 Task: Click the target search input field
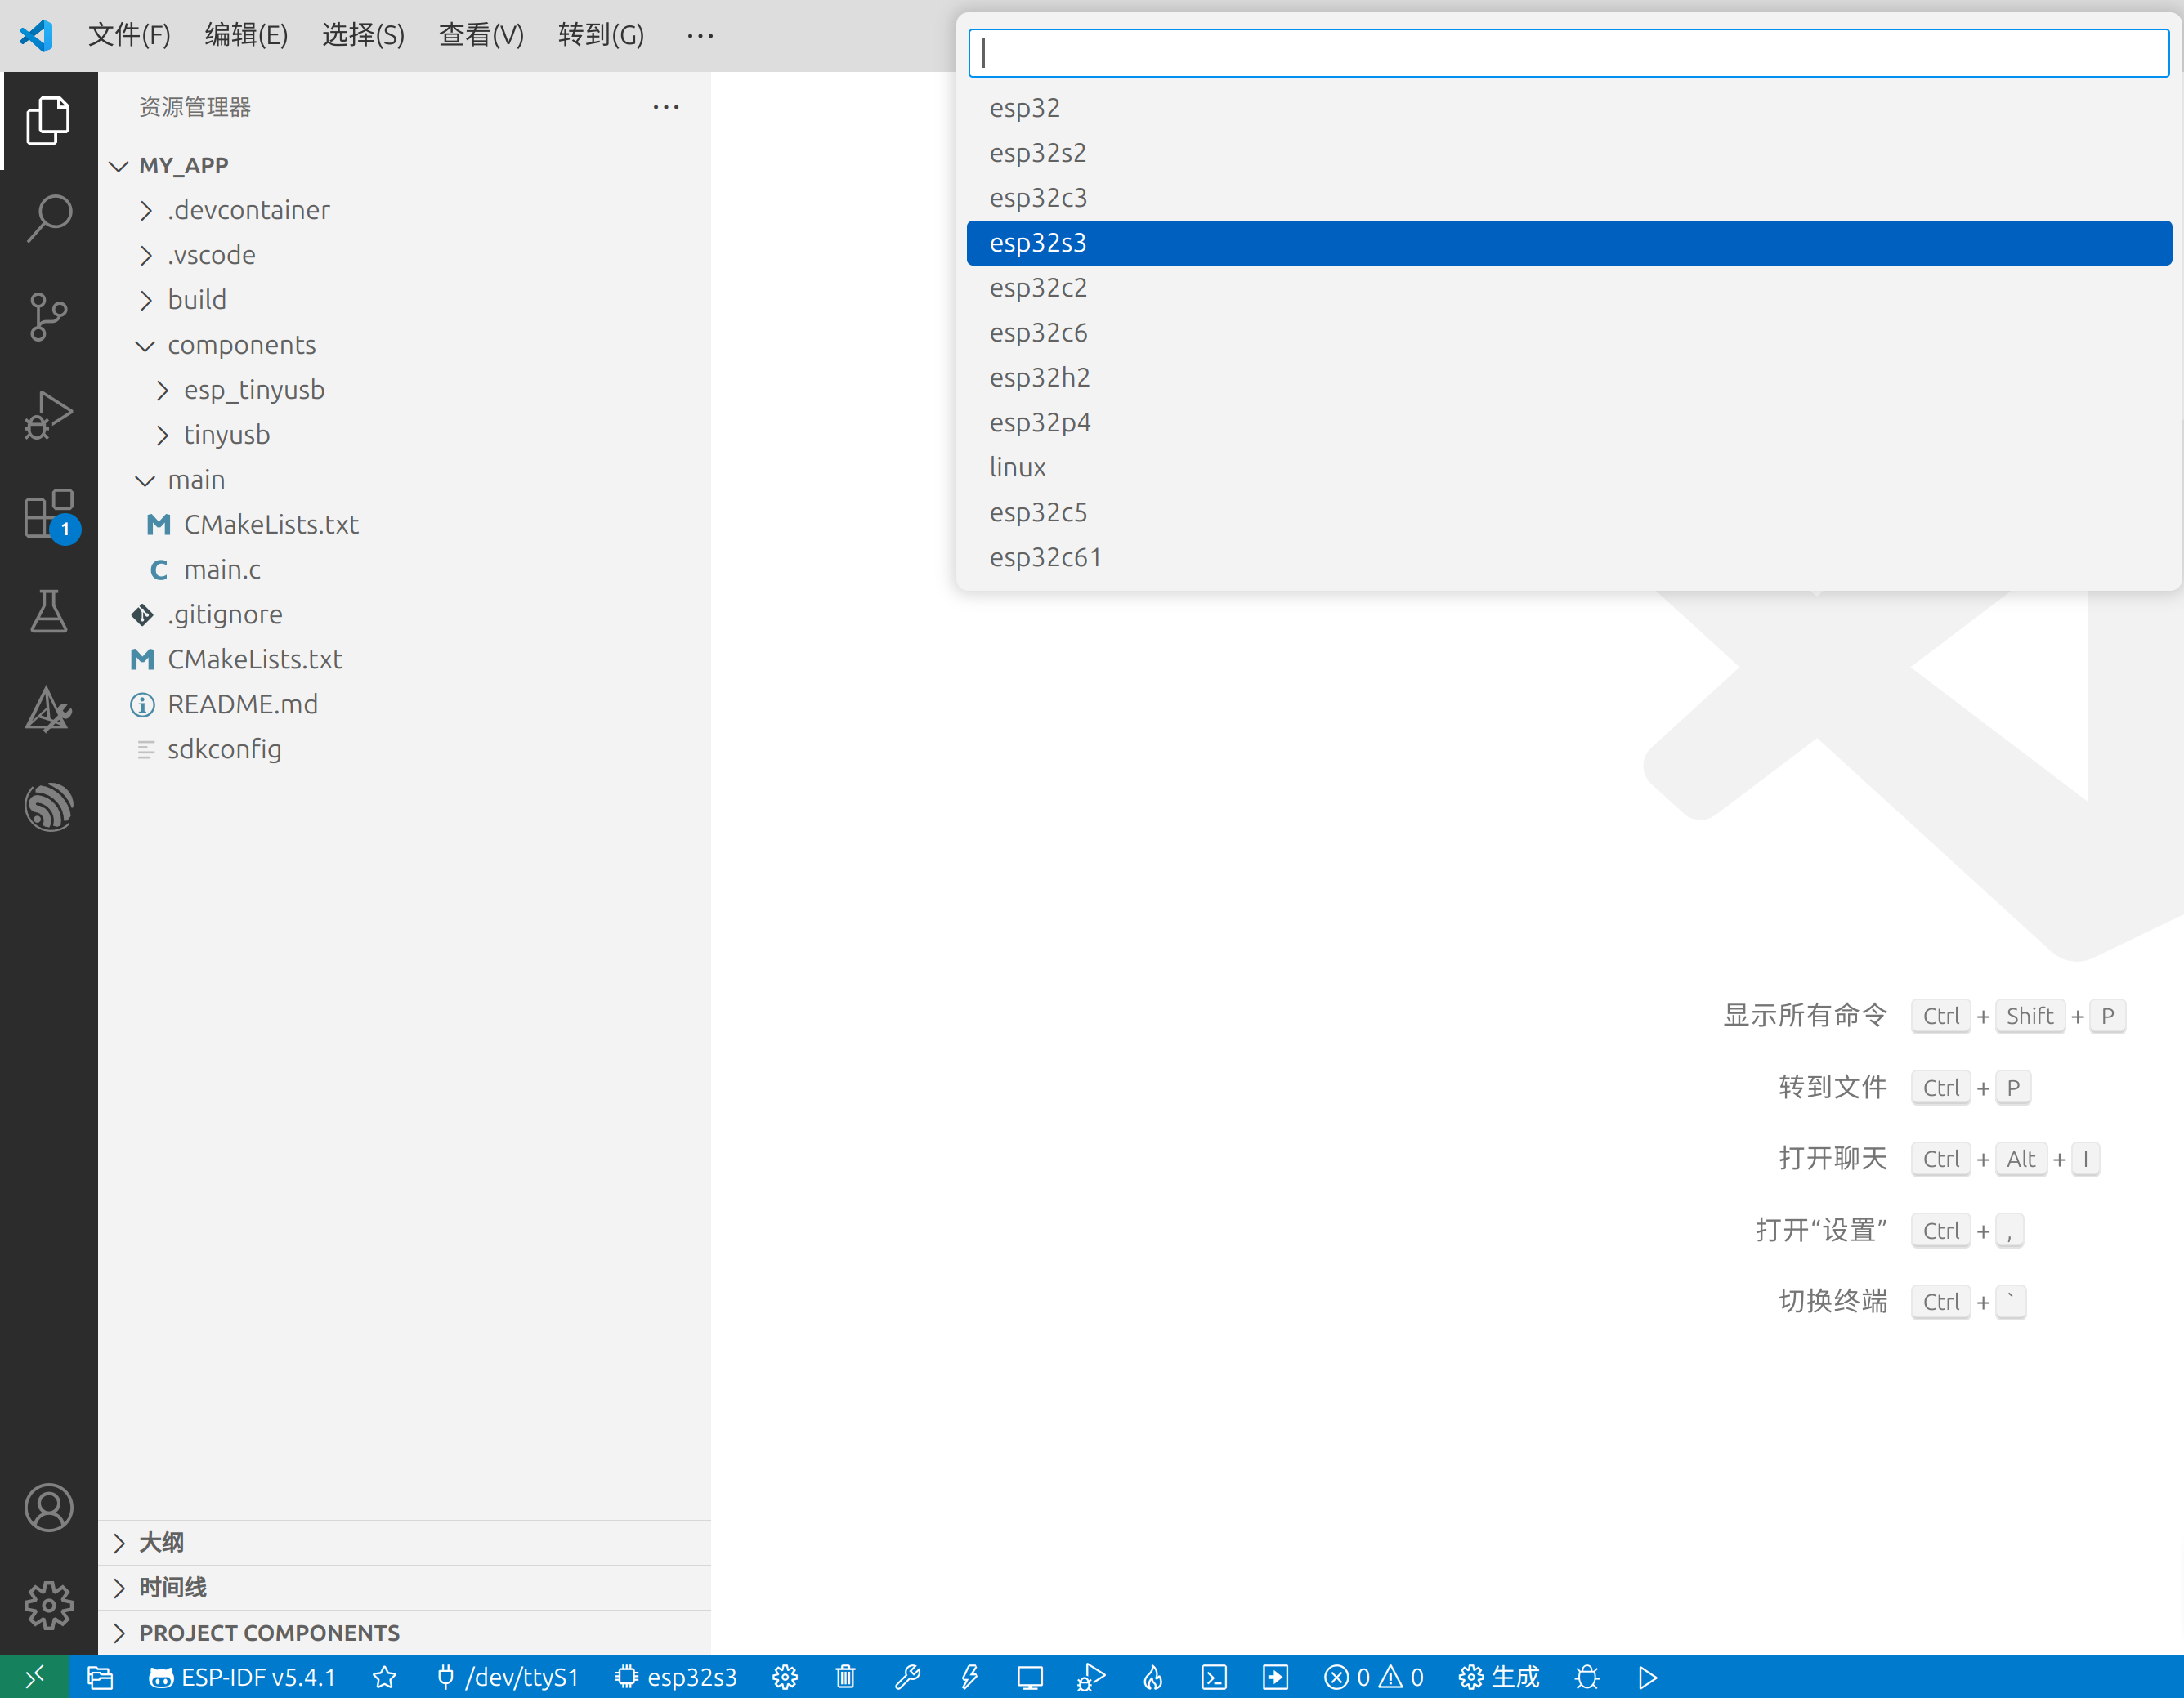[x=1567, y=53]
